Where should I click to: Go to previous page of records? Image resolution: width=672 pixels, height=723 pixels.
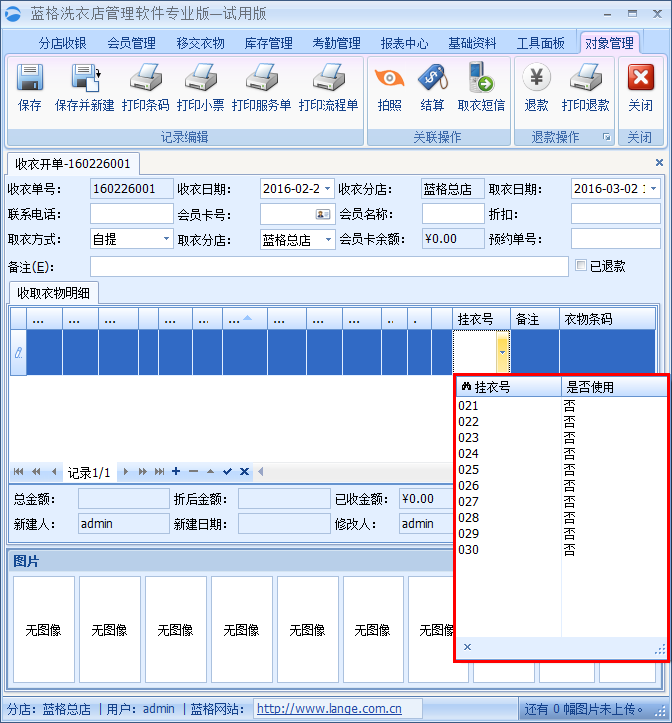point(36,471)
